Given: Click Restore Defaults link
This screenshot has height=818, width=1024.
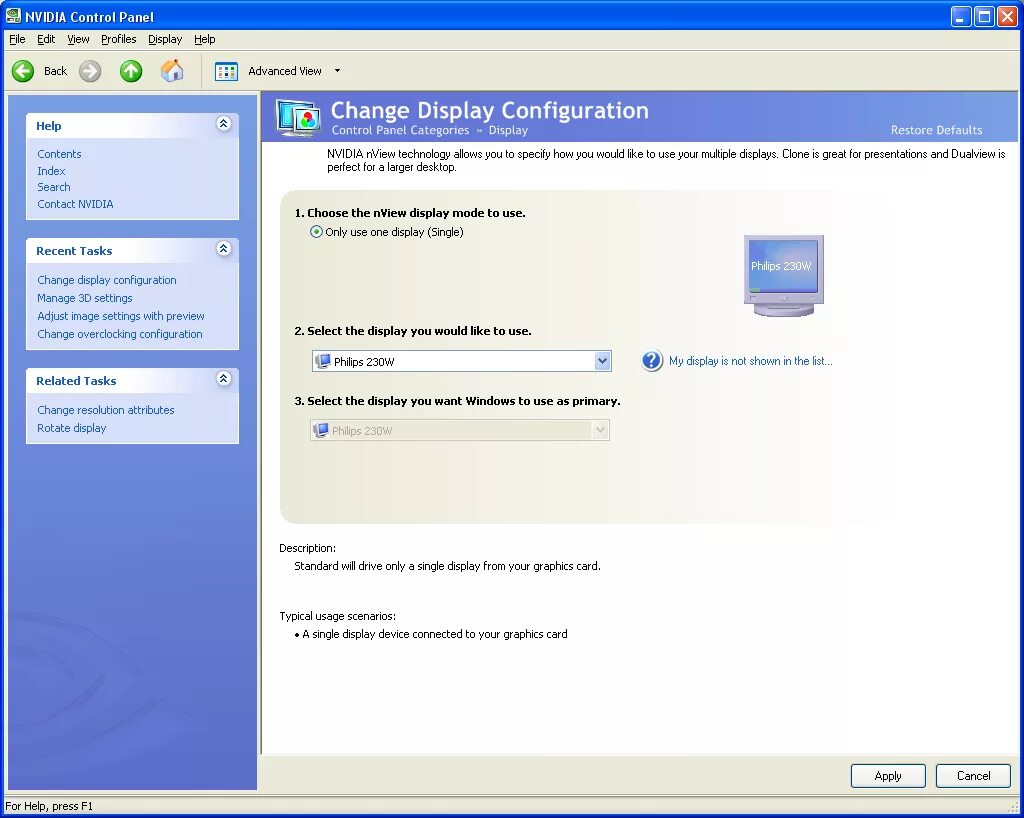Looking at the screenshot, I should coord(936,130).
